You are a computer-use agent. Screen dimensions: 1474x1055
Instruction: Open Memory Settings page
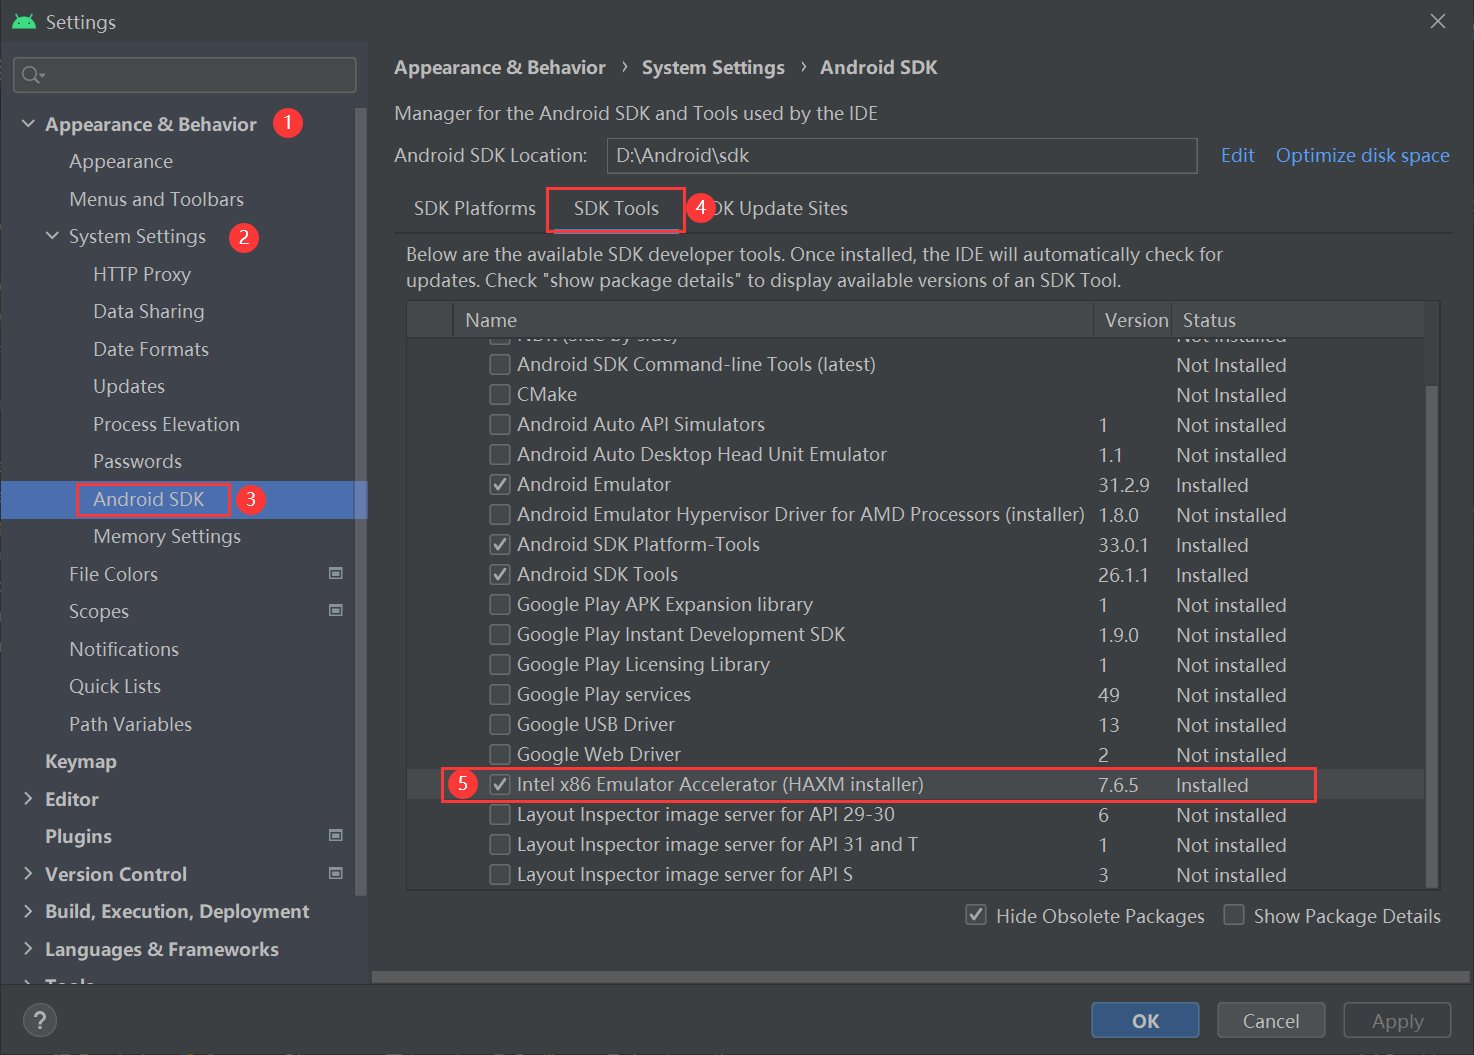click(167, 536)
